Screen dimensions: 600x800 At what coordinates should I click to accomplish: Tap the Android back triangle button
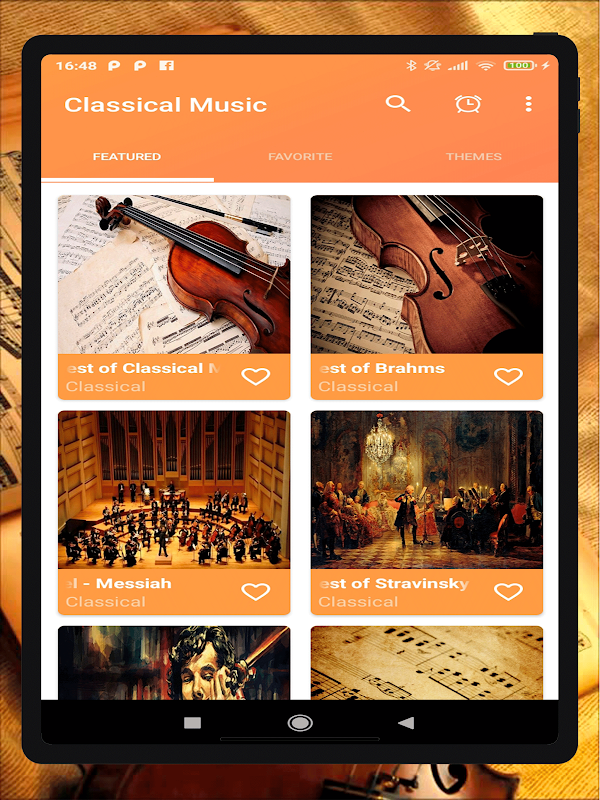[x=406, y=722]
